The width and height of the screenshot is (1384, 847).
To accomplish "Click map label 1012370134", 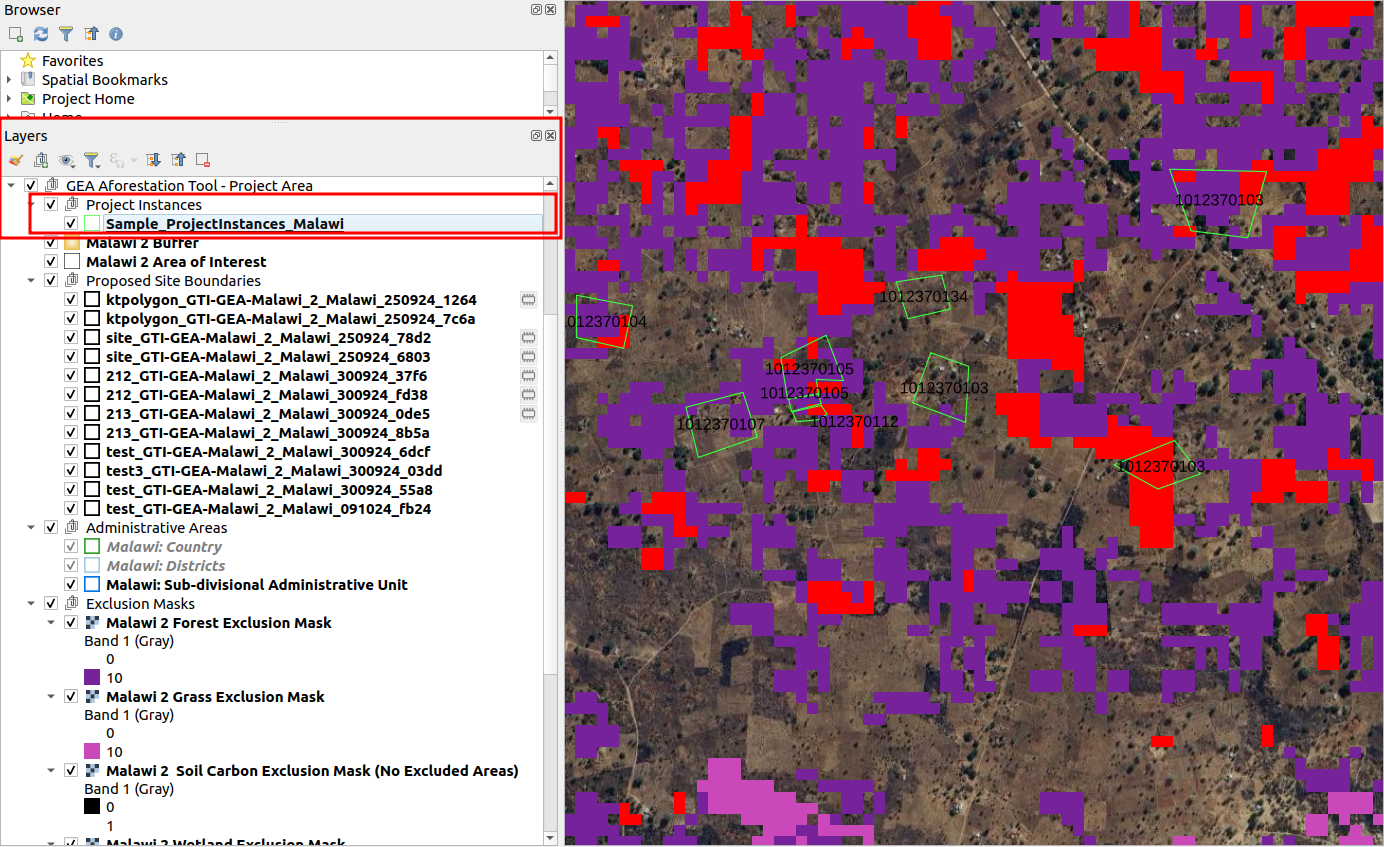I will (923, 297).
